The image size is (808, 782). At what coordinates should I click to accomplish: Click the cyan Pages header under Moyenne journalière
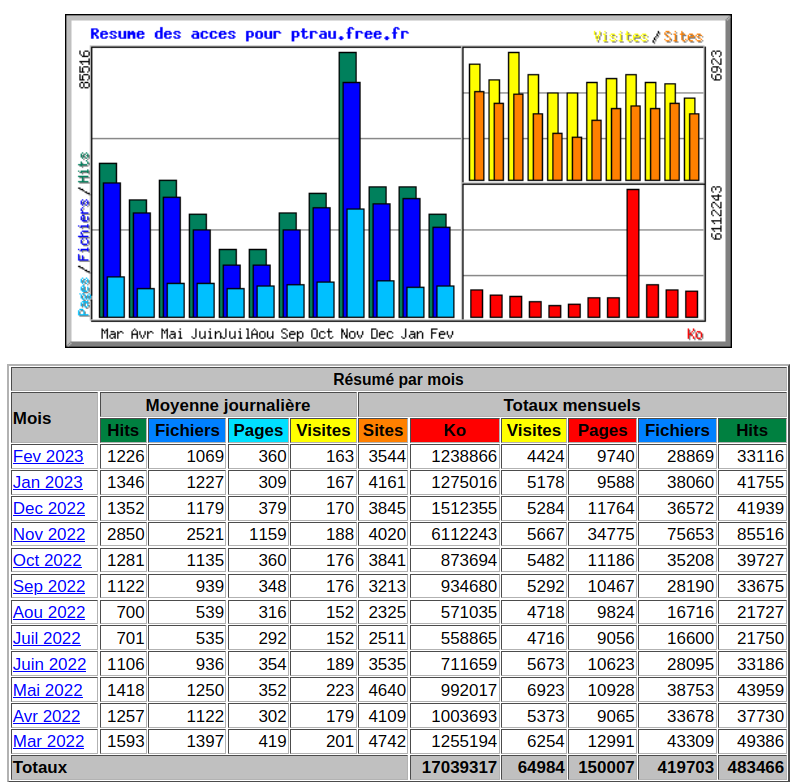(258, 430)
